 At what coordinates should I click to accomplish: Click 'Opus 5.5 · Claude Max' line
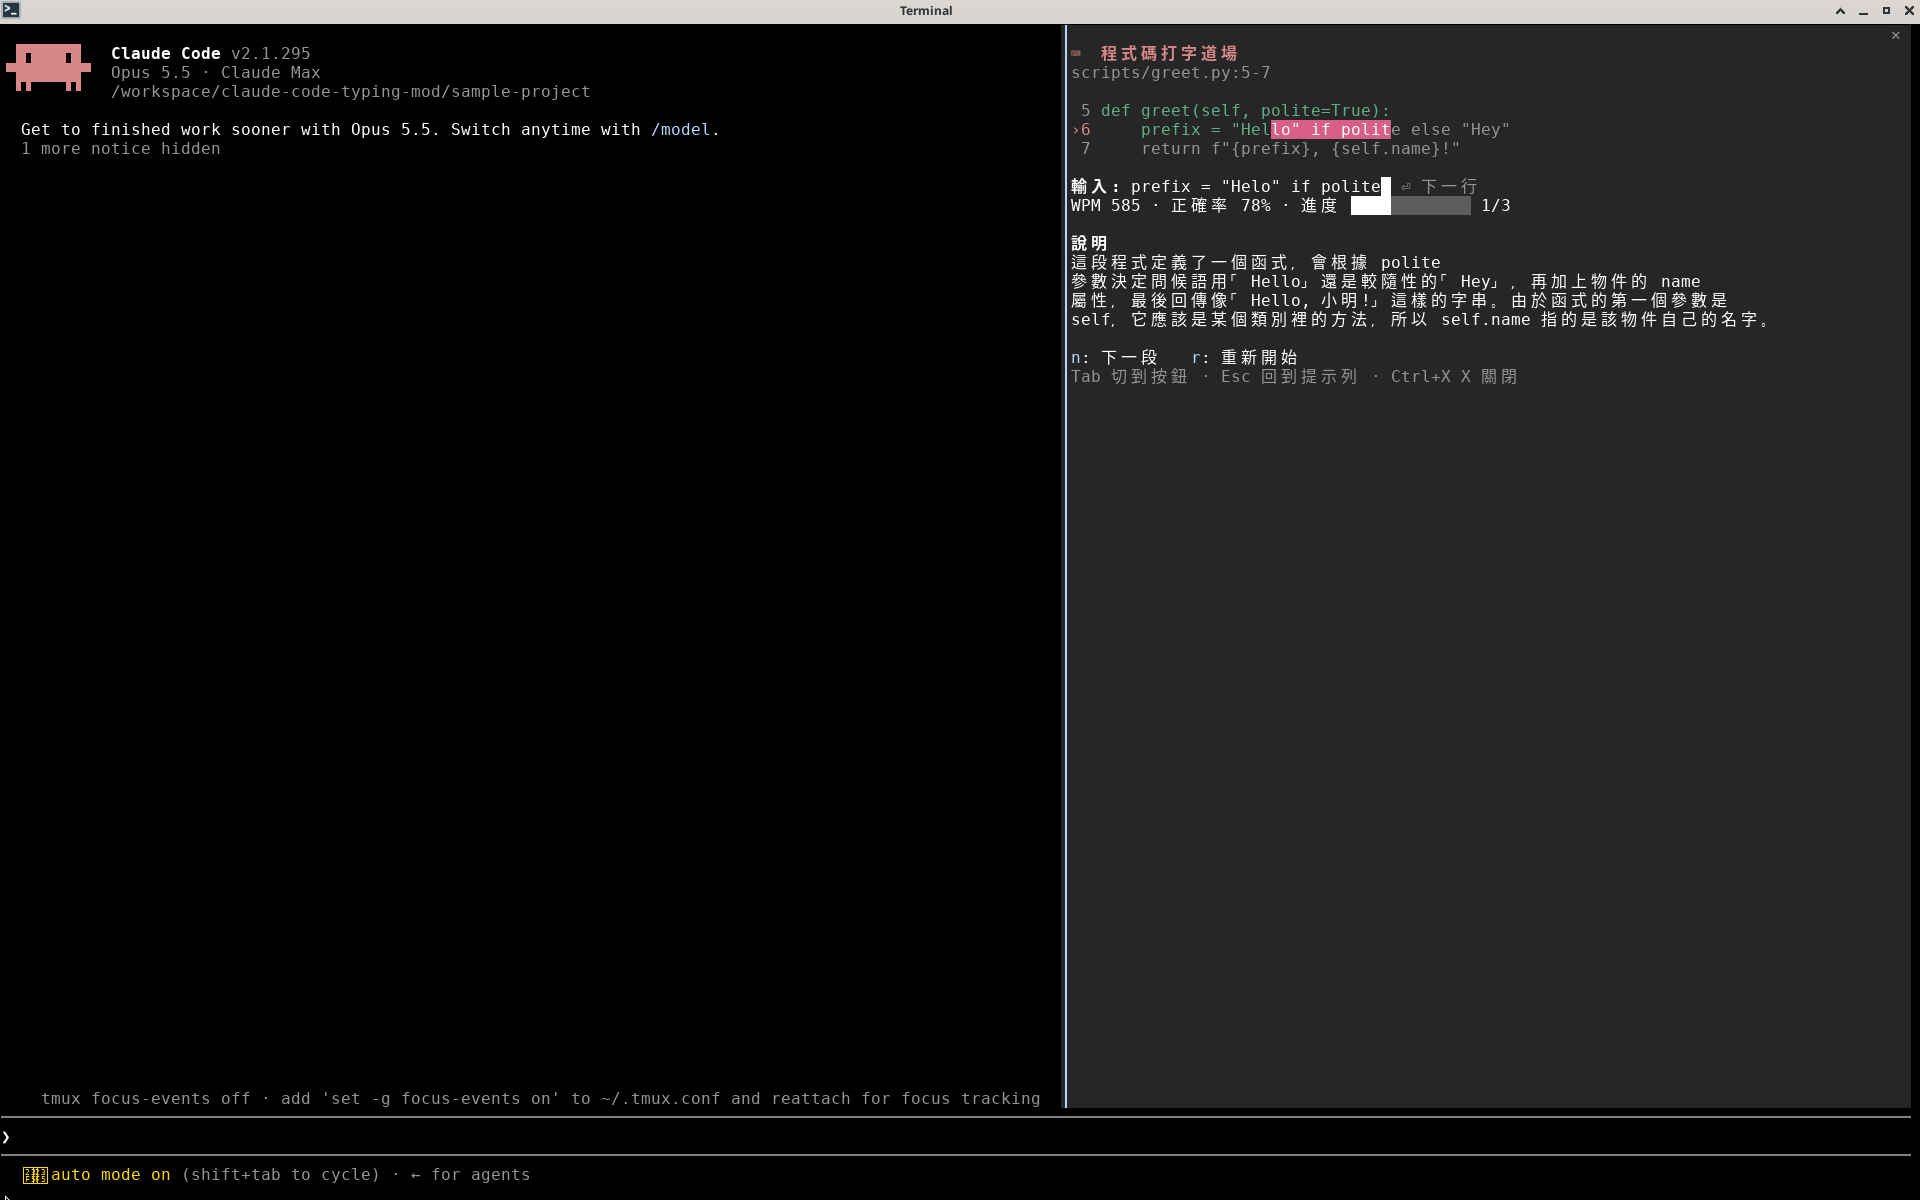[x=215, y=73]
